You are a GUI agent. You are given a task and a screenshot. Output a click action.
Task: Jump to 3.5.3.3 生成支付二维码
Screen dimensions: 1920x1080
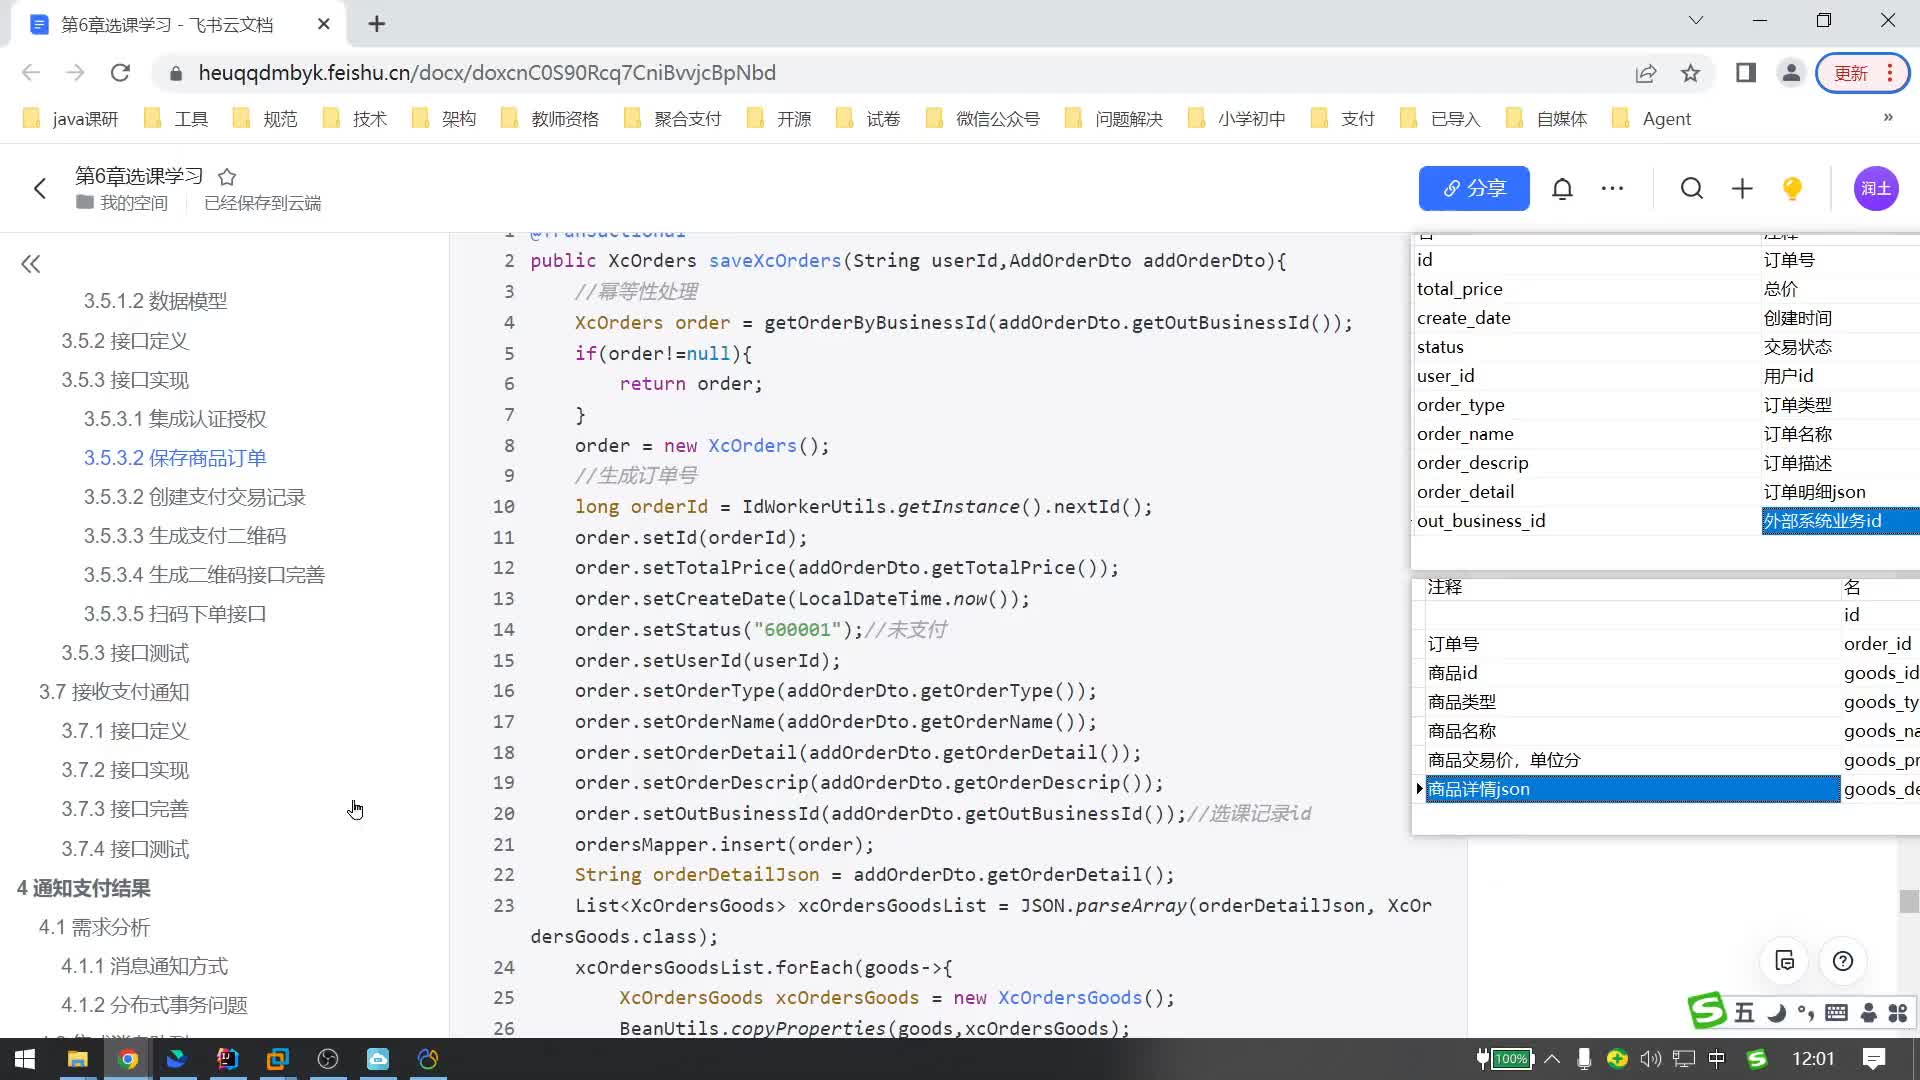point(185,536)
